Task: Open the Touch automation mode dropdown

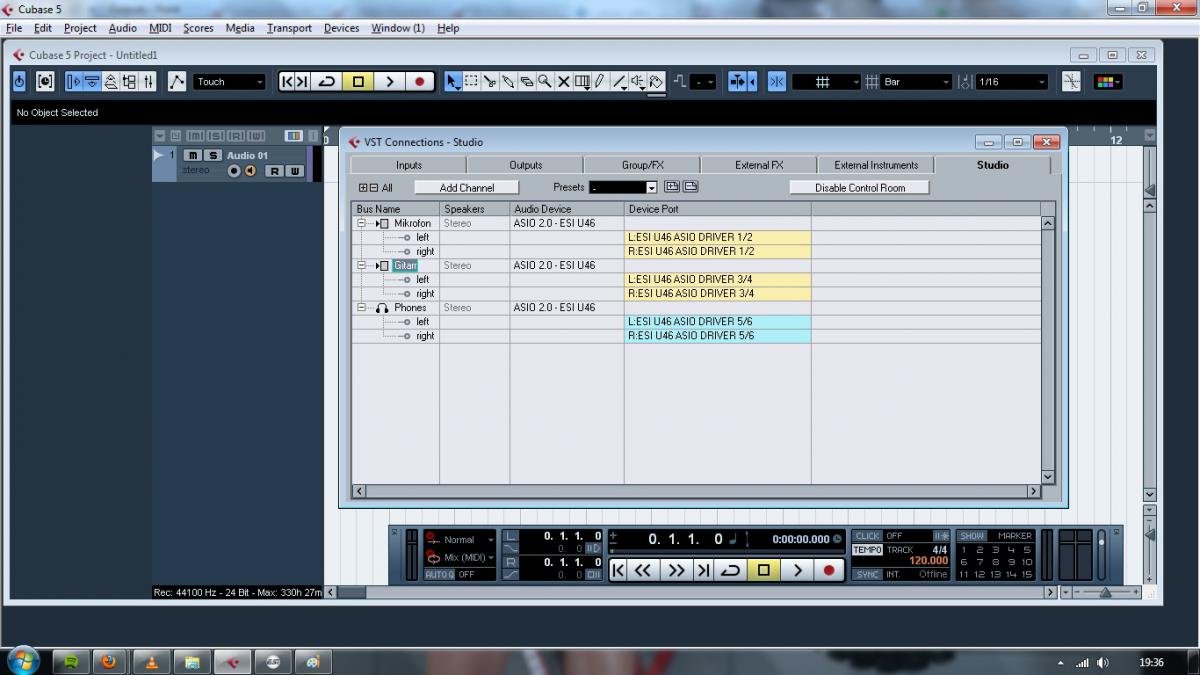Action: (229, 82)
